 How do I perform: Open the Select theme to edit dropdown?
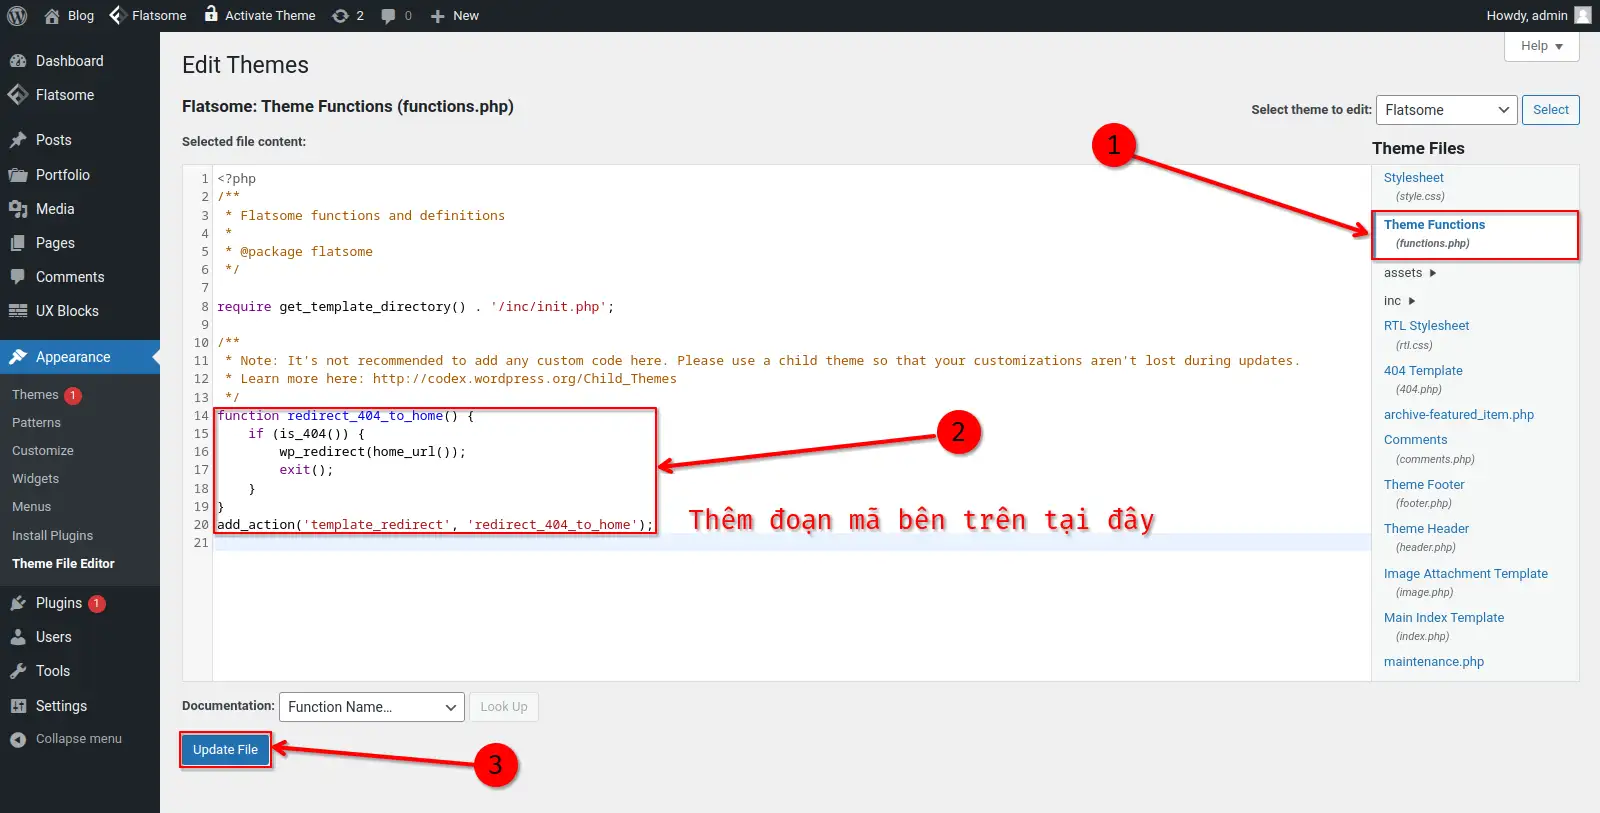(x=1447, y=110)
